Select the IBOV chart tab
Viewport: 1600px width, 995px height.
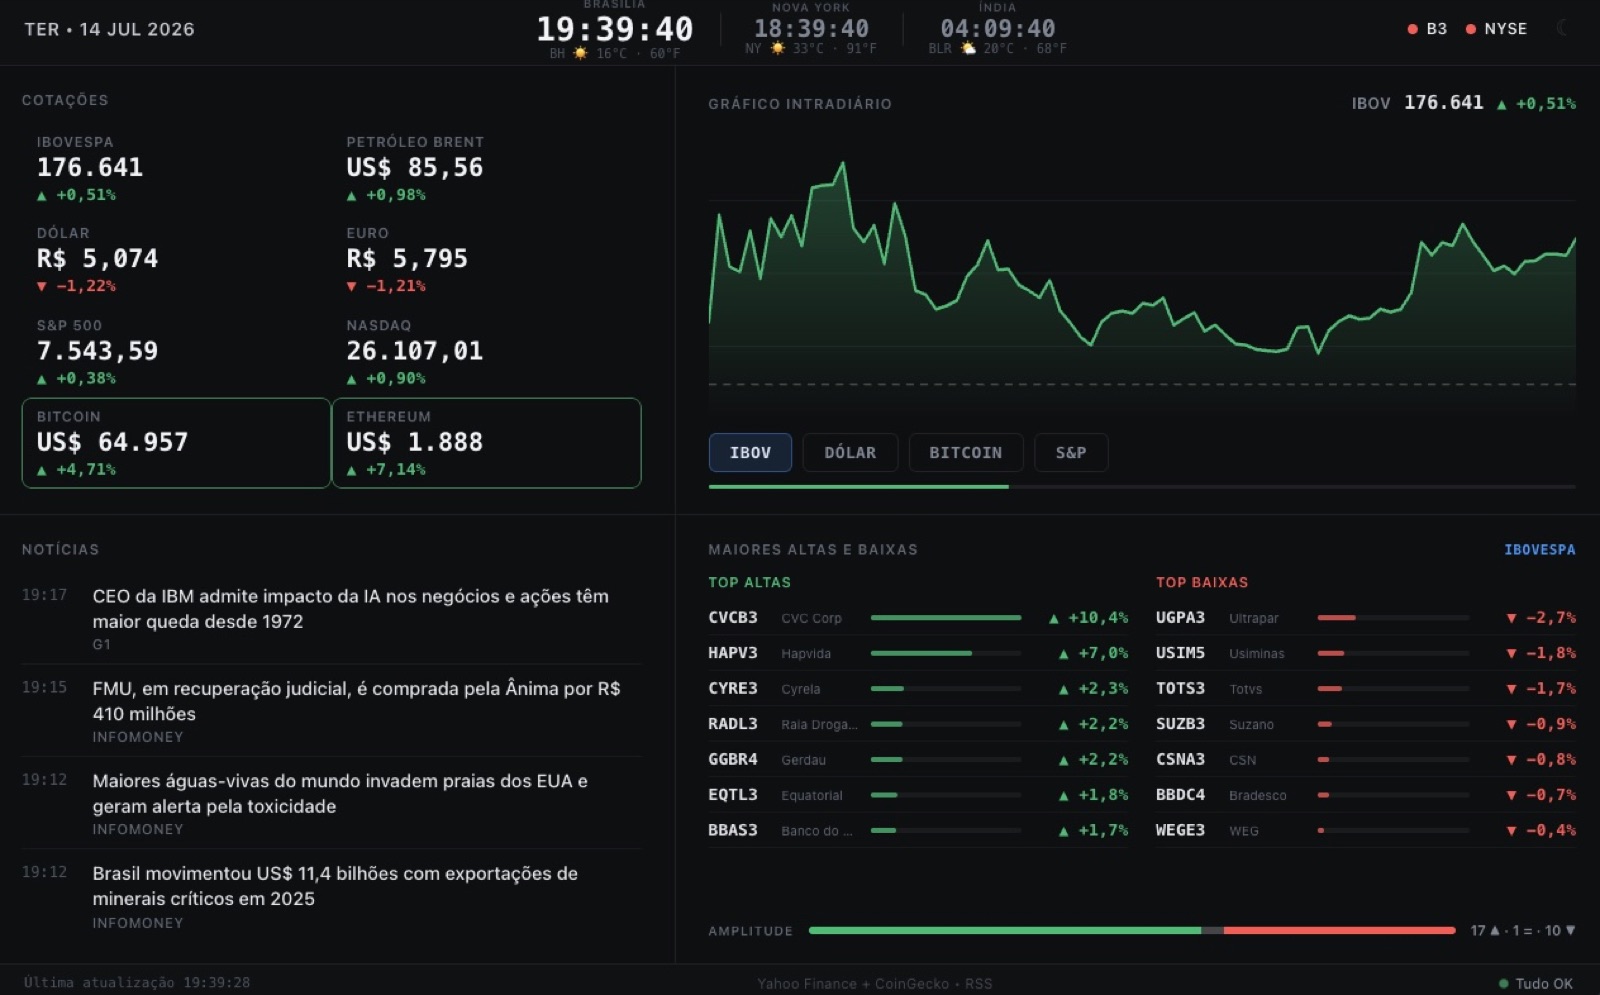tap(750, 453)
